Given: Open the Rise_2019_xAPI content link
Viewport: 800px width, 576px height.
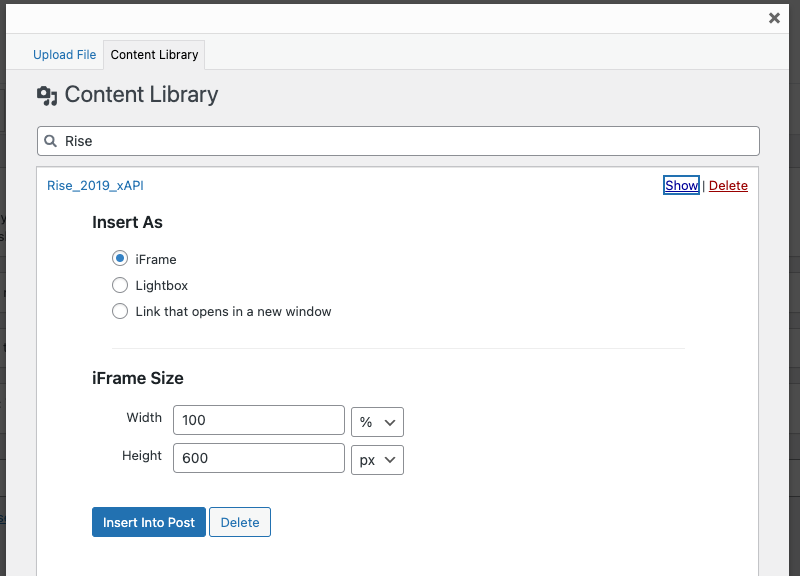Looking at the screenshot, I should [96, 185].
